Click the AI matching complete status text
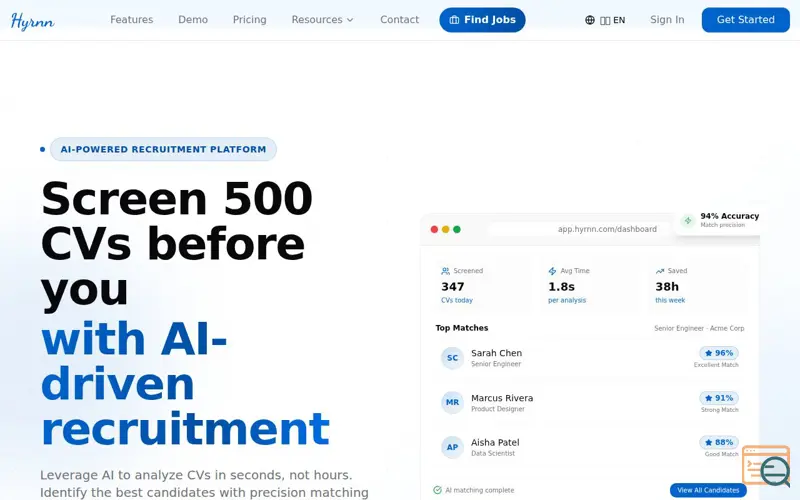This screenshot has height=500, width=800. click(480, 490)
